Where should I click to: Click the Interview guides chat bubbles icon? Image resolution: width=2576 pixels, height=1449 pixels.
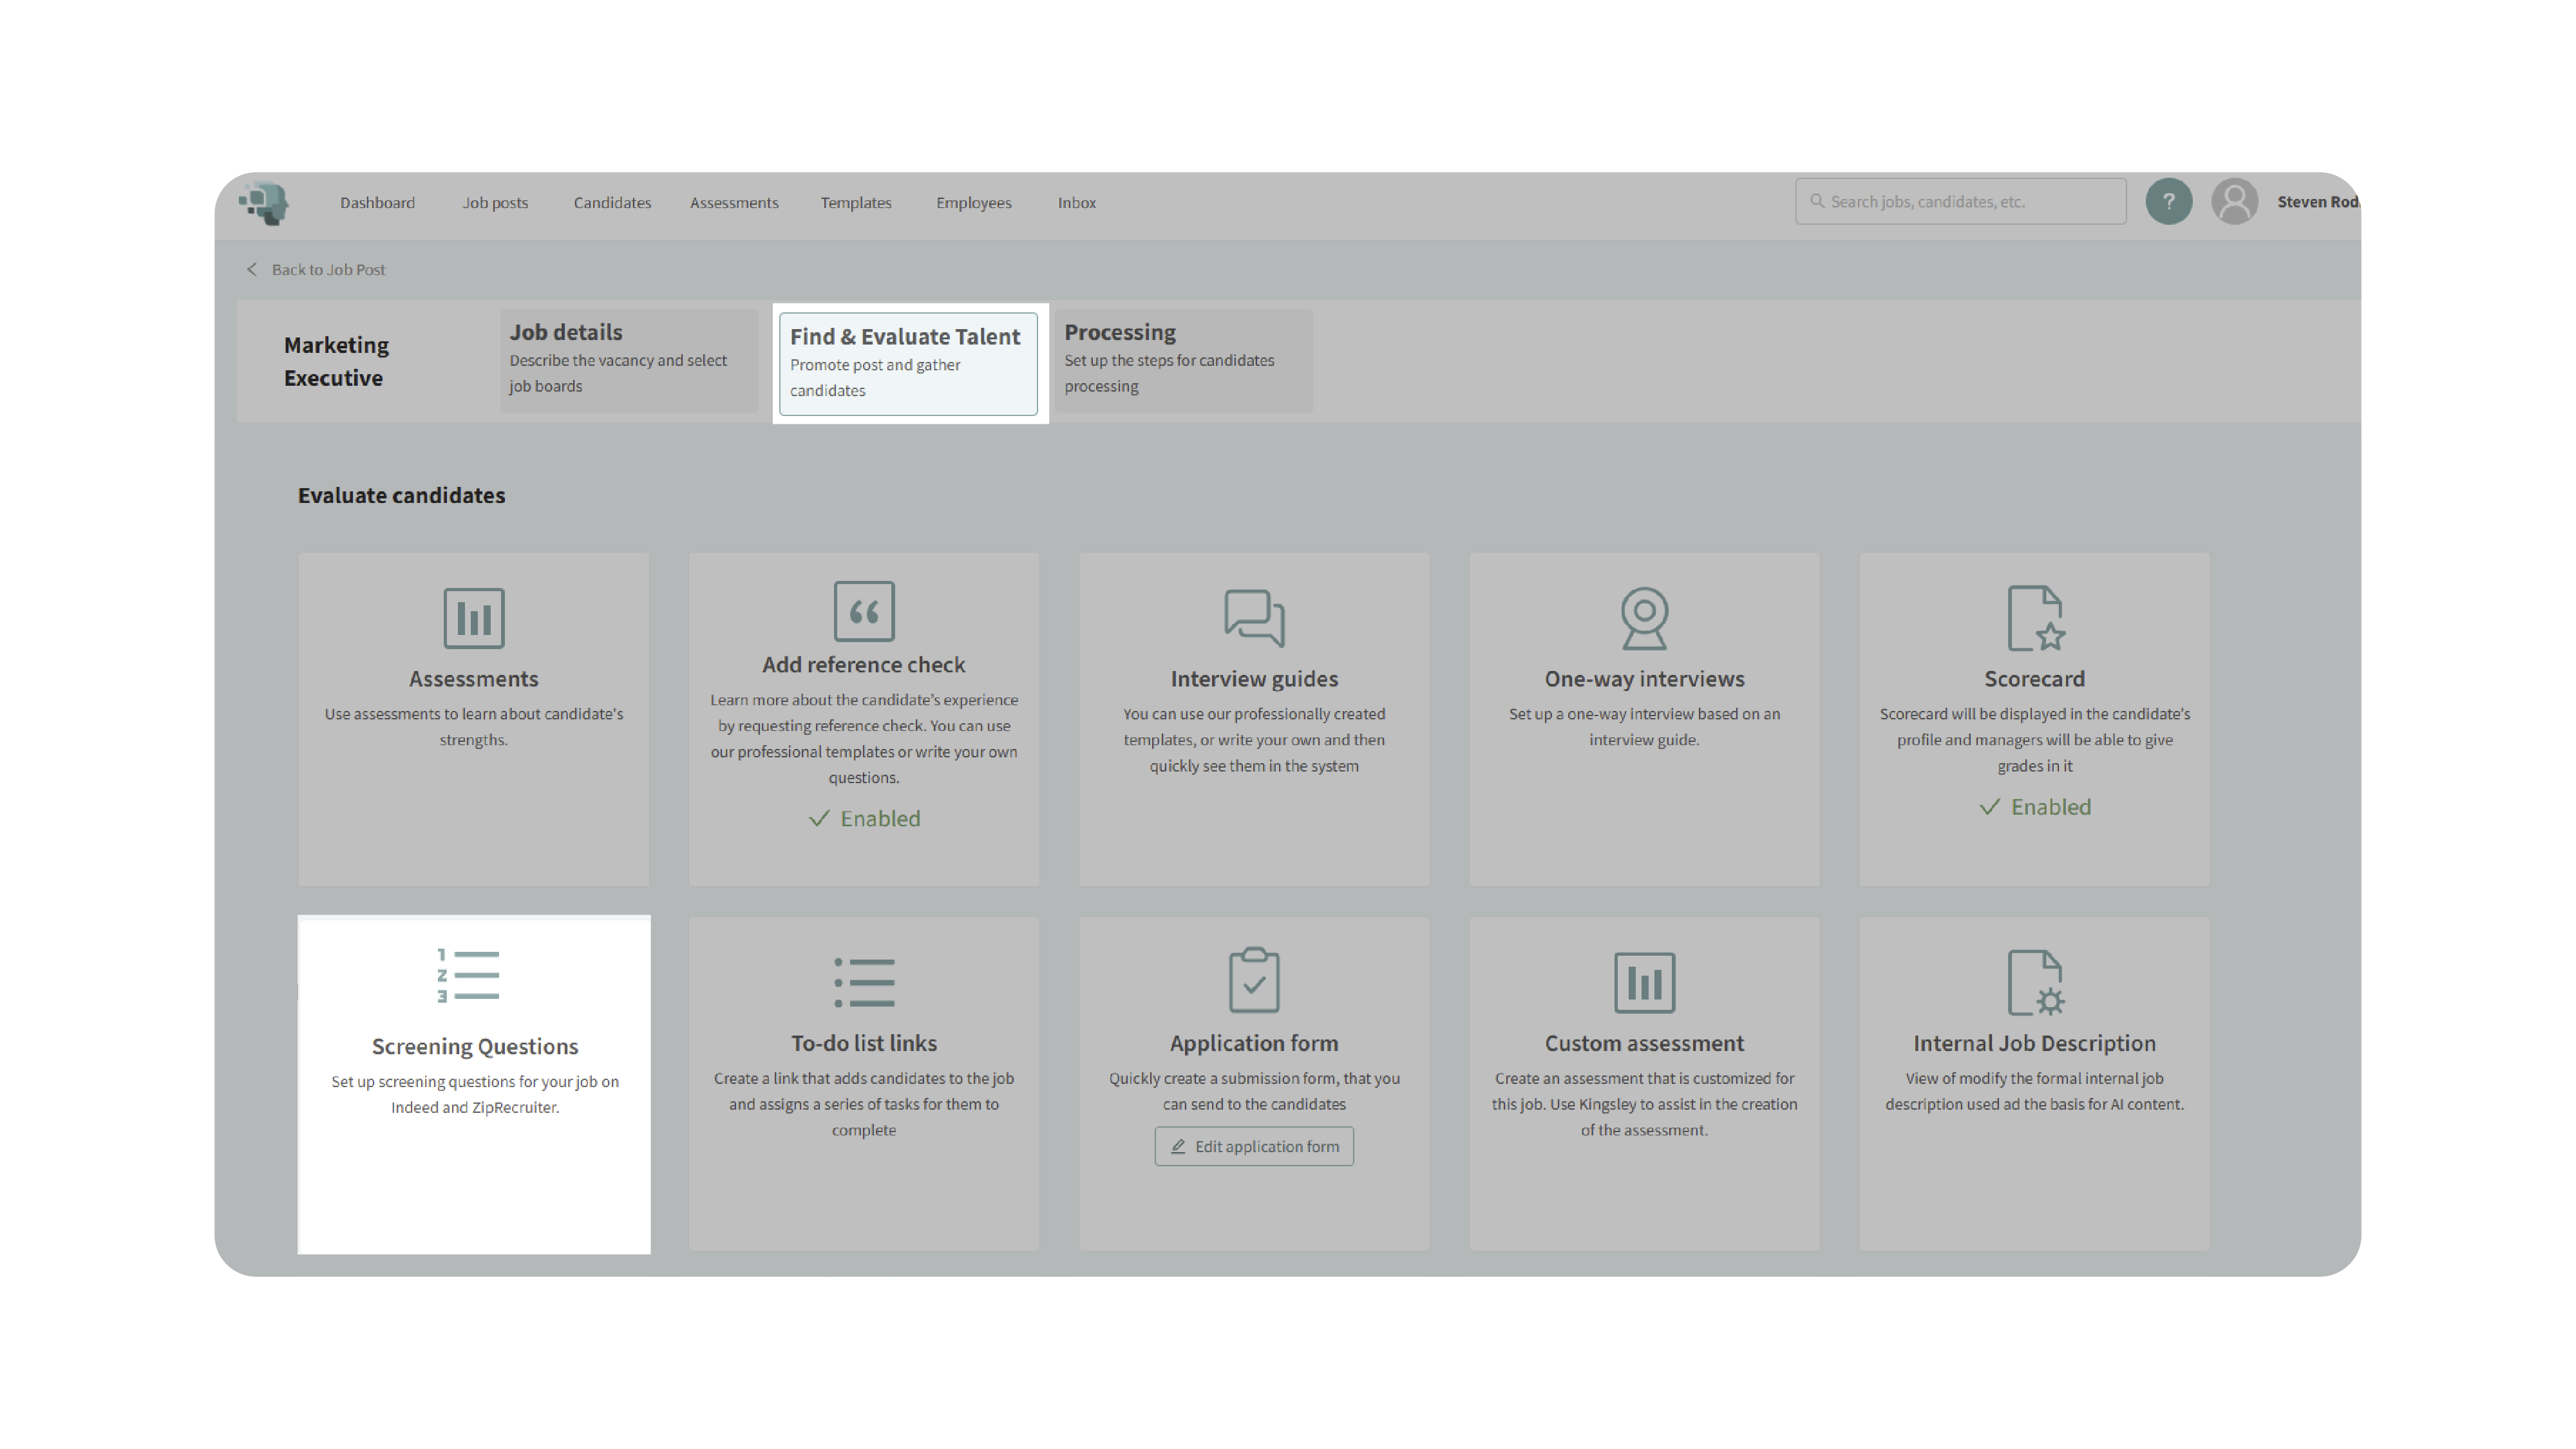tap(1254, 618)
